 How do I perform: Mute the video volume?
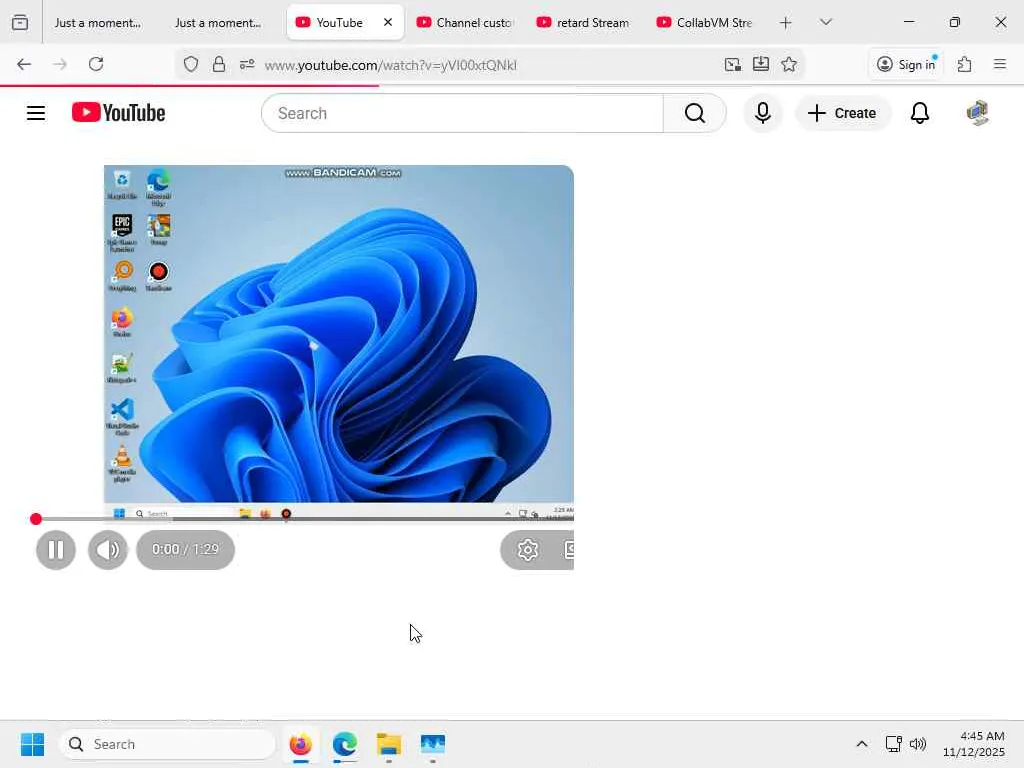(108, 550)
